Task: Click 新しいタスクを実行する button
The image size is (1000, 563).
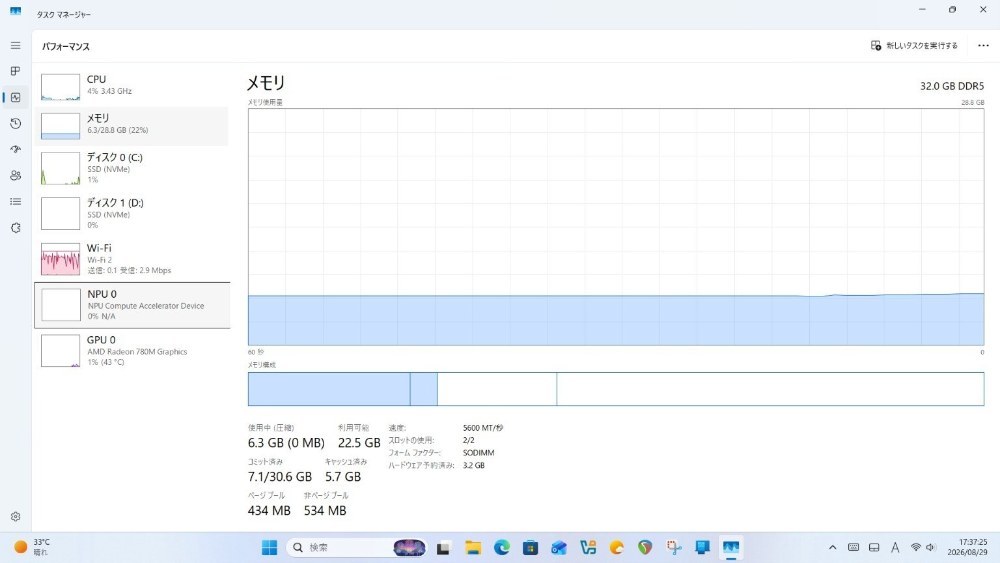Action: click(x=914, y=46)
